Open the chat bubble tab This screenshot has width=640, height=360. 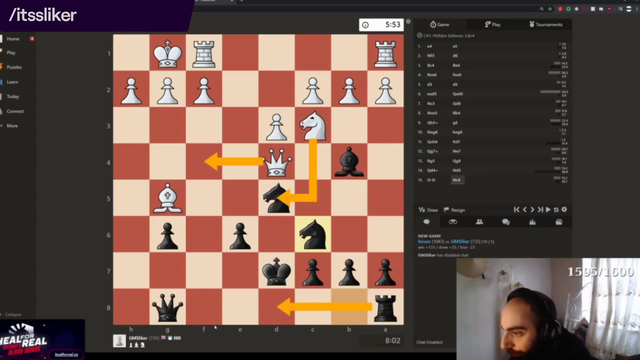(x=427, y=222)
